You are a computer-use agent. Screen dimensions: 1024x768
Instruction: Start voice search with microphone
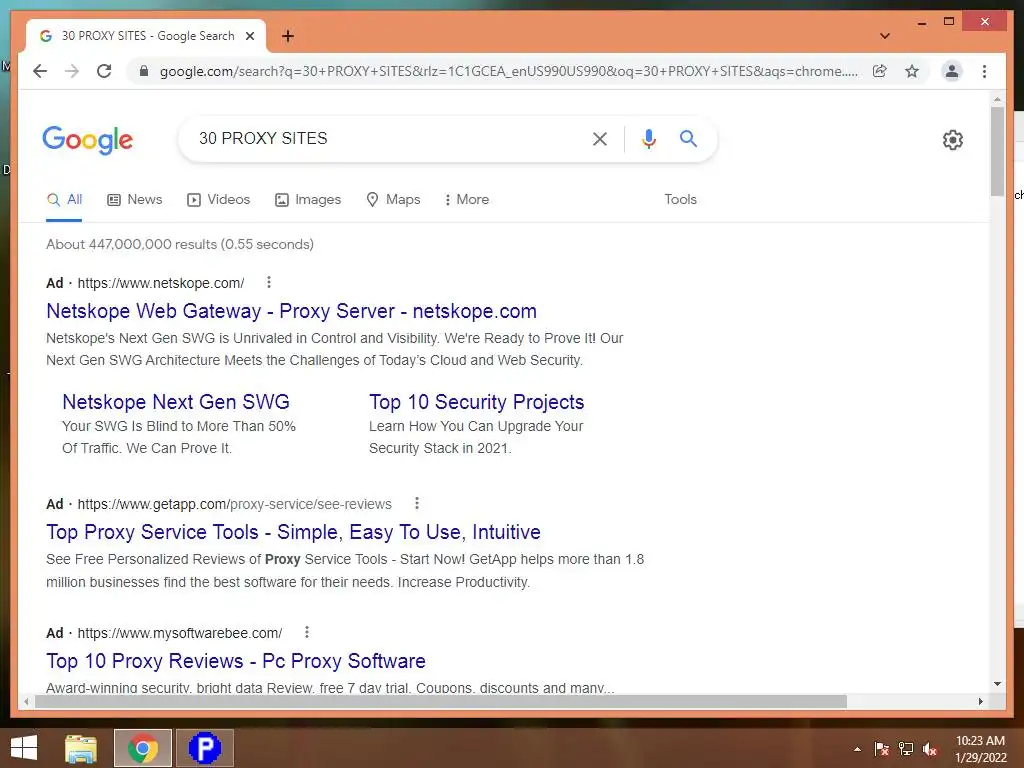[x=648, y=138]
